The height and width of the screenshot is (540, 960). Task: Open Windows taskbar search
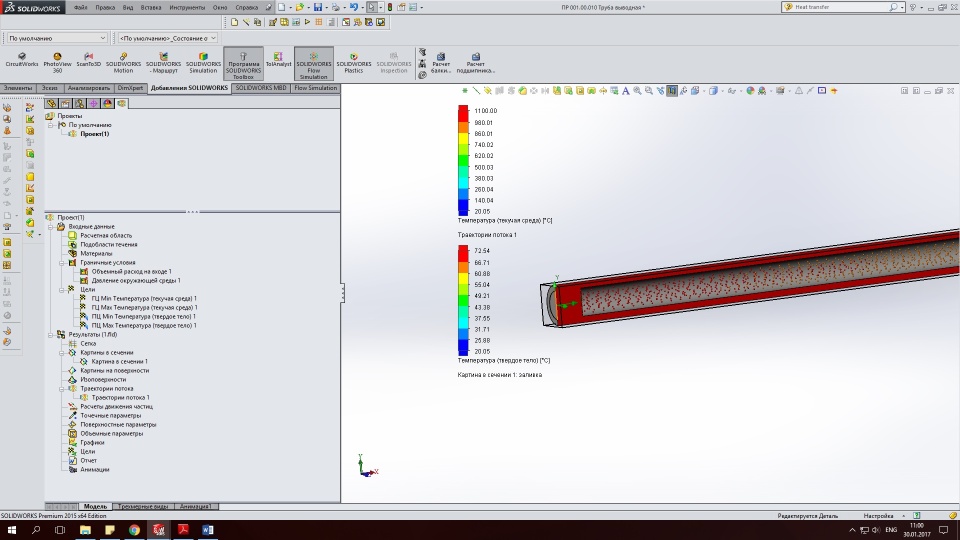tap(36, 530)
